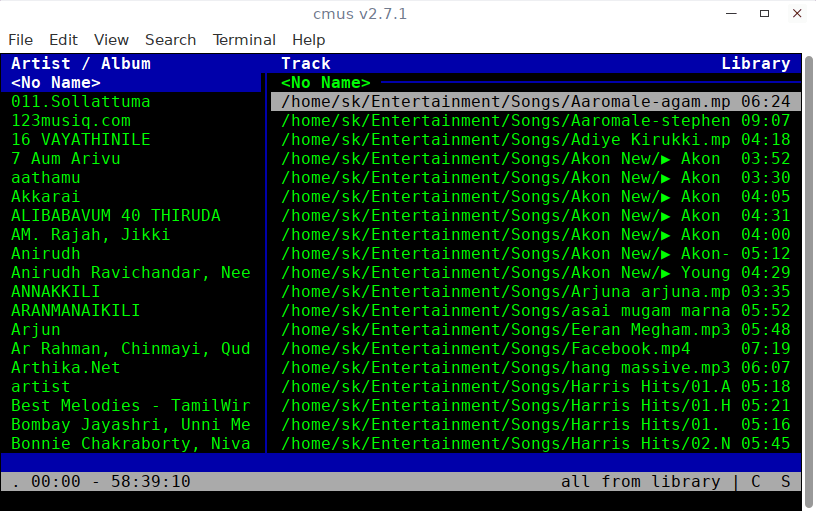Select track Arjuna arjuna.mp 03:35
Screen dimensions: 816x511
pyautogui.click(x=536, y=291)
